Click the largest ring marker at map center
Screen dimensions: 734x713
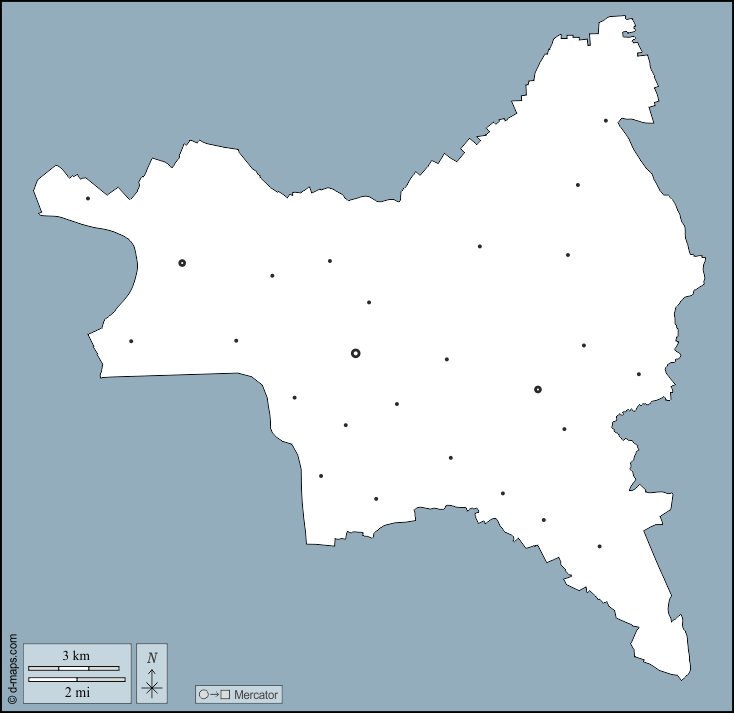356,353
